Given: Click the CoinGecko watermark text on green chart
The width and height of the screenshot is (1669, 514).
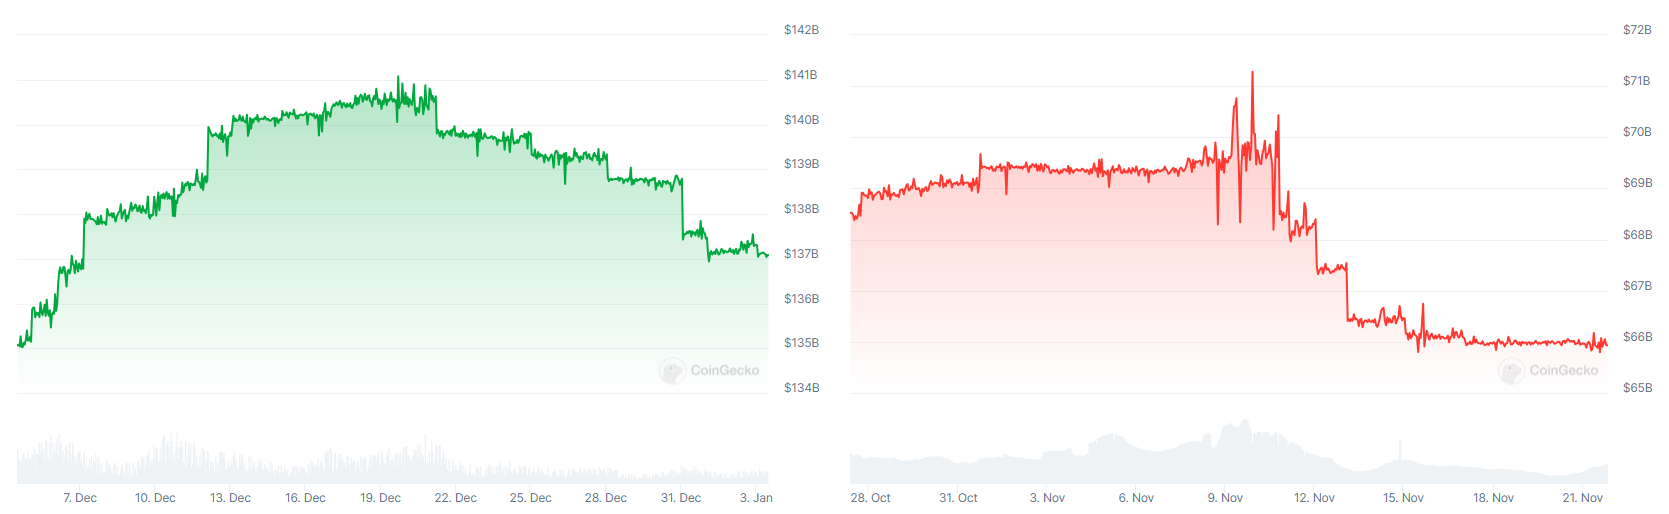Looking at the screenshot, I should tap(725, 371).
